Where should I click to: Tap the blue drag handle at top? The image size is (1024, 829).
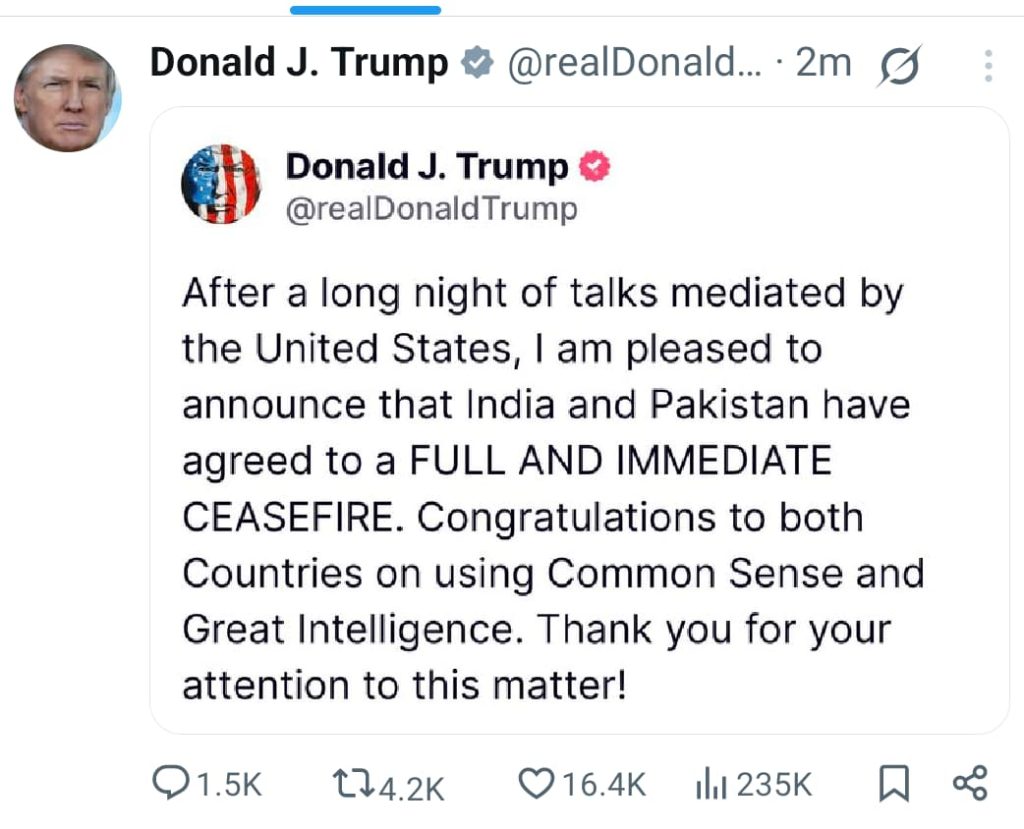365,10
